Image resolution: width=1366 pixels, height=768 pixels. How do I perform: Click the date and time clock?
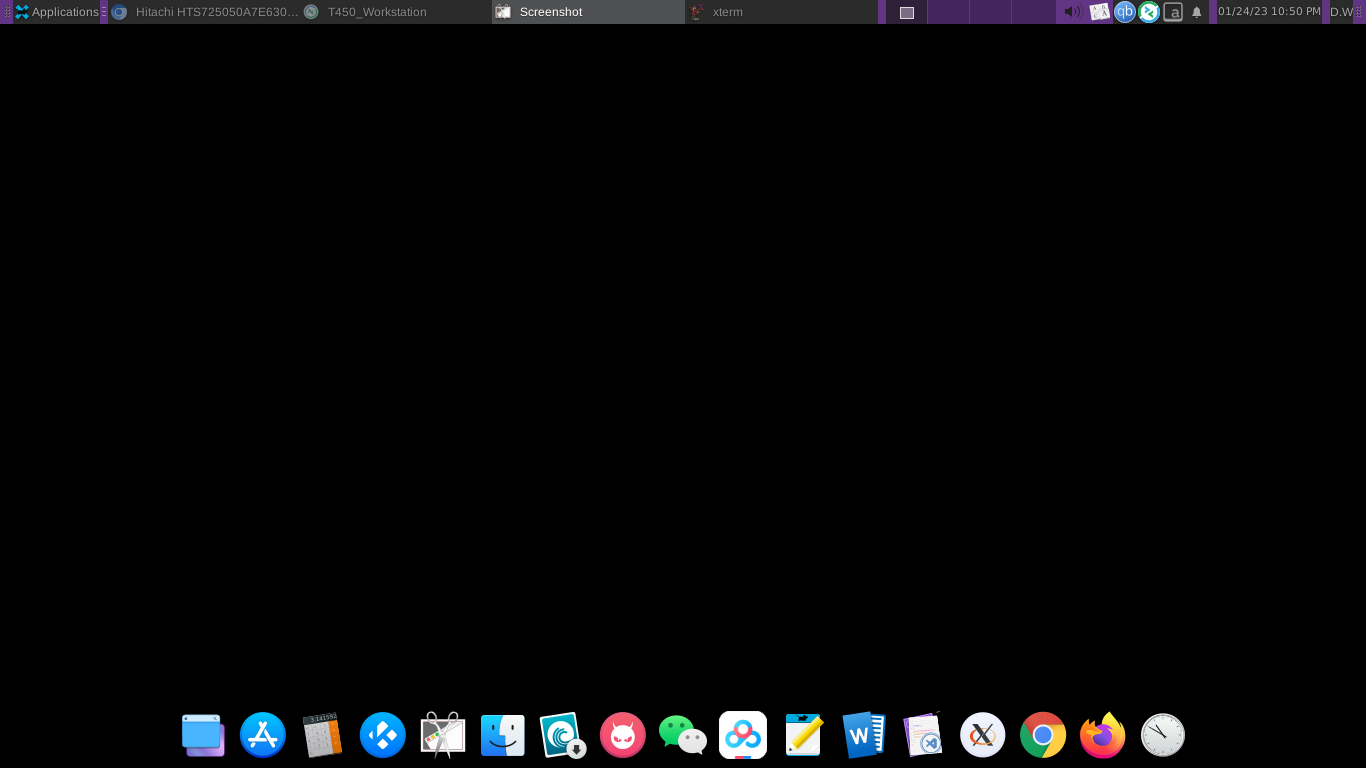(x=1268, y=12)
